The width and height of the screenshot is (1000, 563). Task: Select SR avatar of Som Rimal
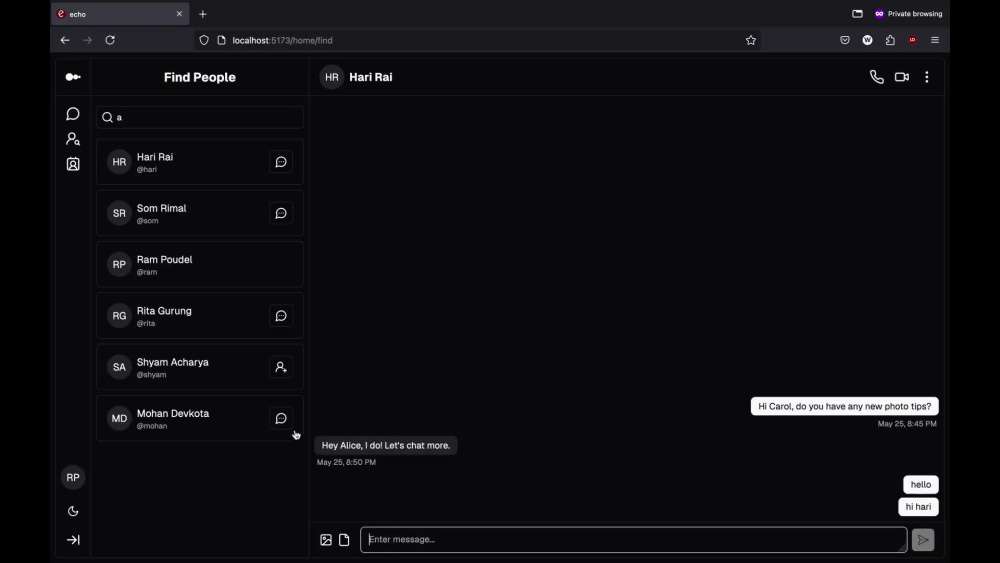(119, 214)
